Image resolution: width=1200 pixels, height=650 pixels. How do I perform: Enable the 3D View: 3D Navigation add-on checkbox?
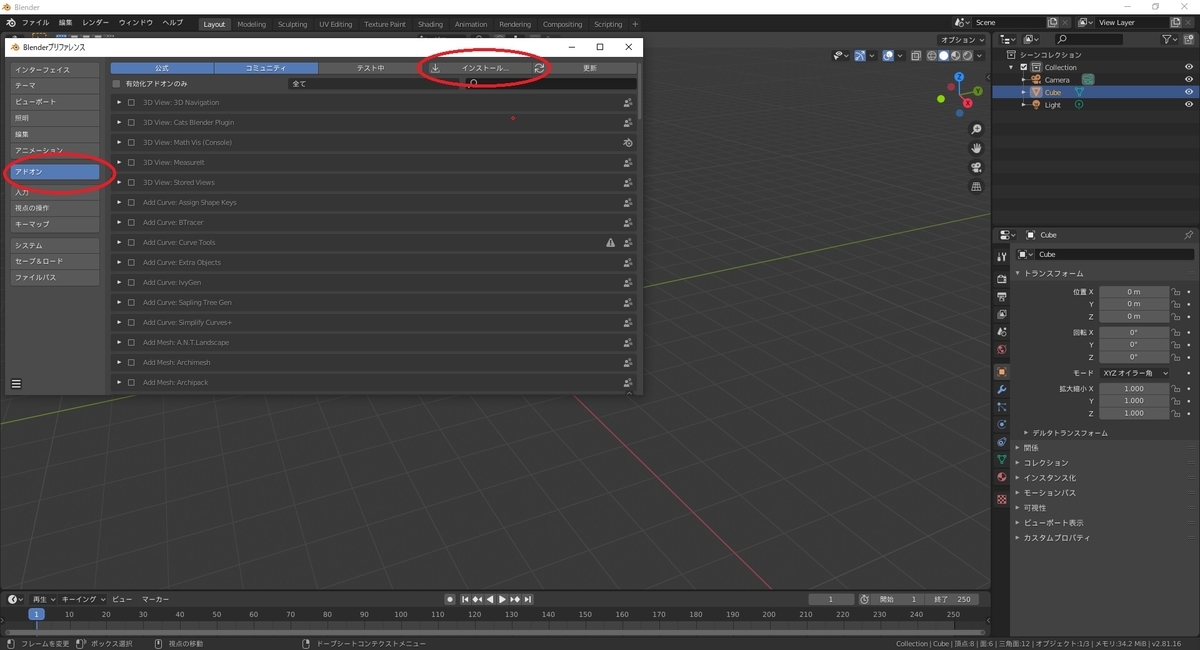point(131,102)
